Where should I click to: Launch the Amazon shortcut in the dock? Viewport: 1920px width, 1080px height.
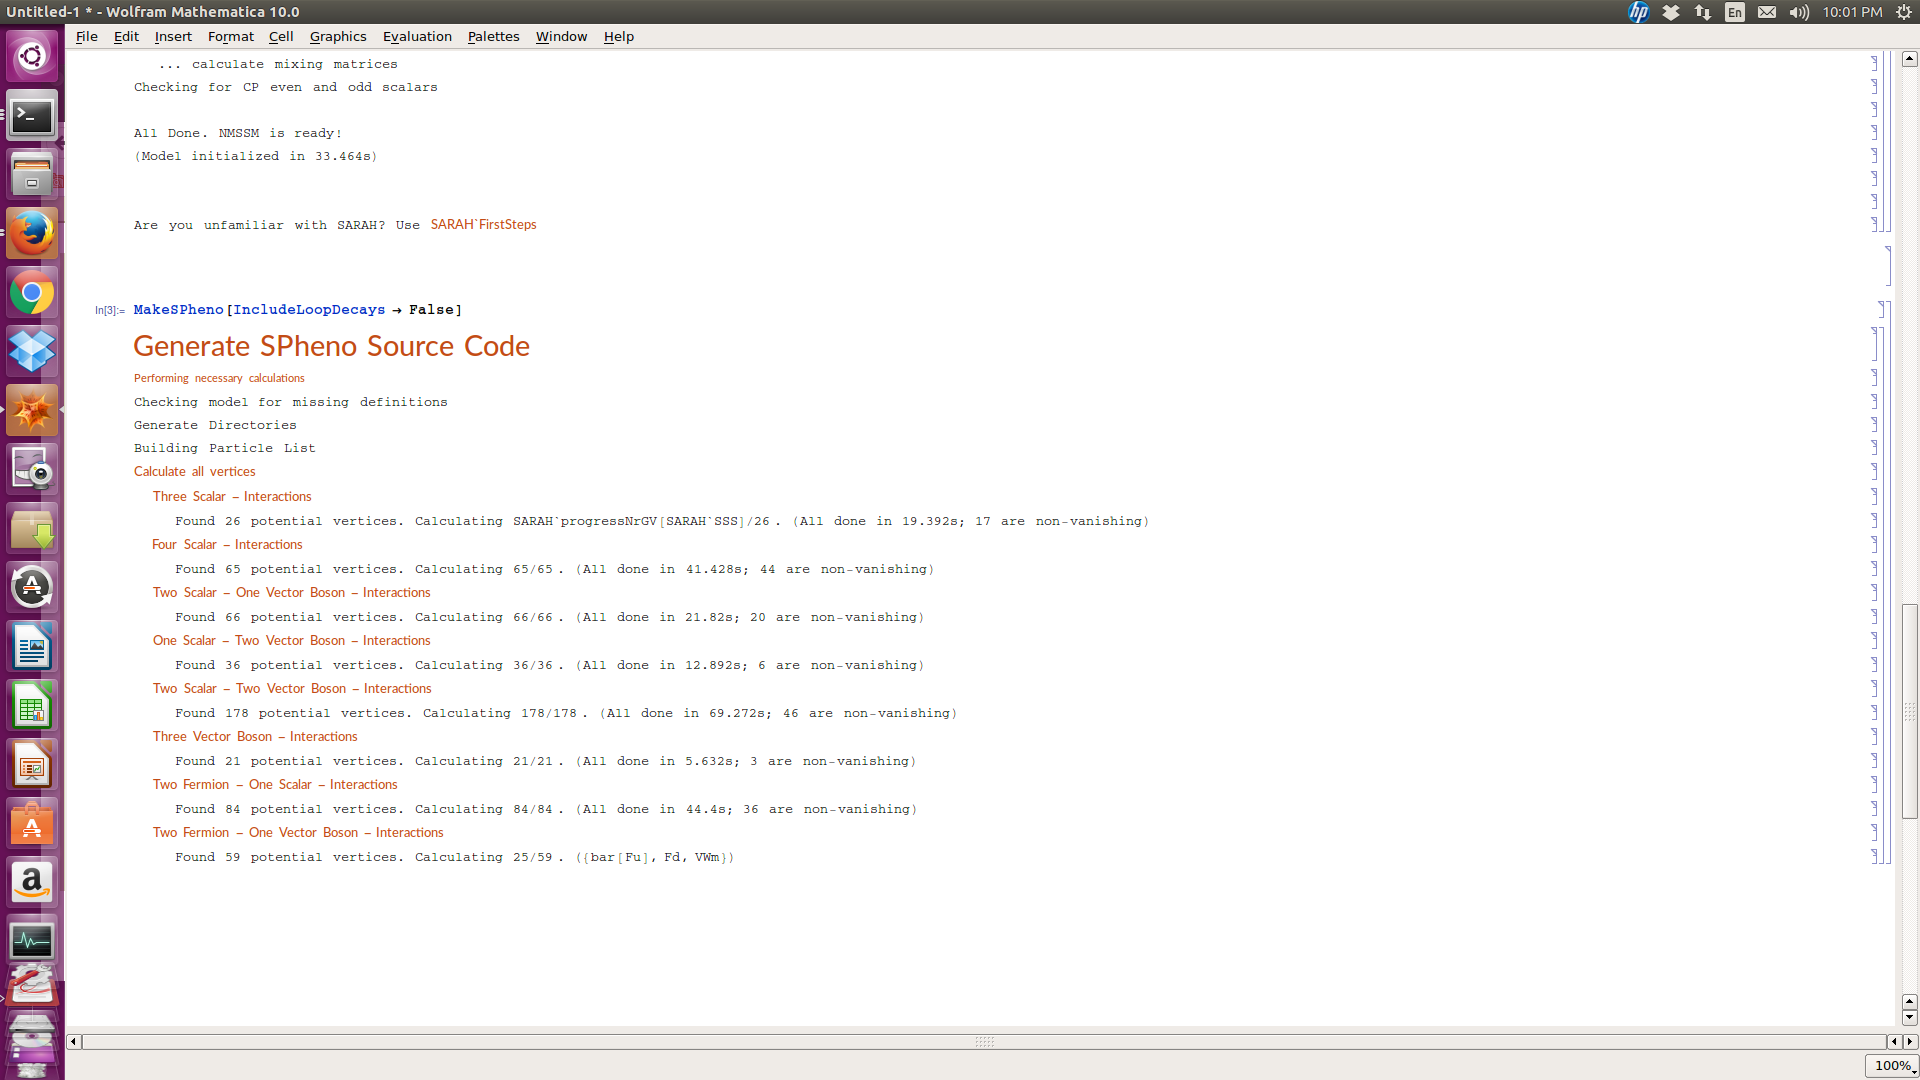click(32, 882)
